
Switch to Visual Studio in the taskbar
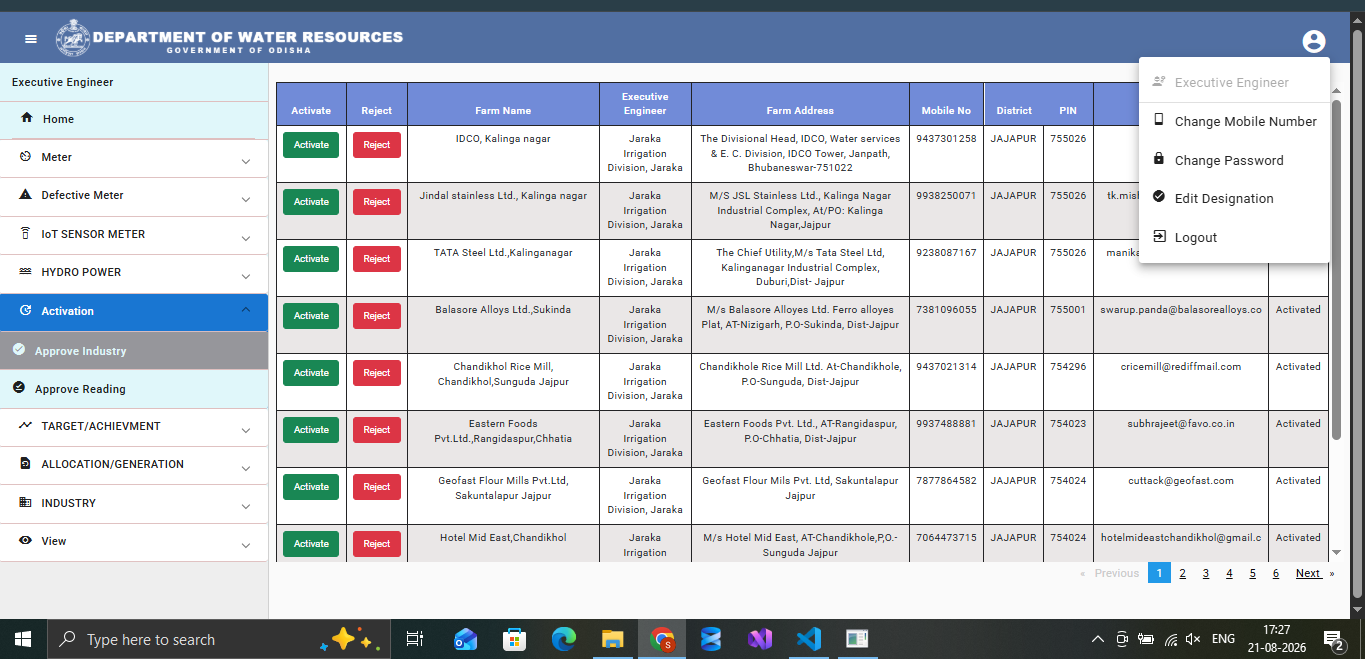[x=760, y=639]
